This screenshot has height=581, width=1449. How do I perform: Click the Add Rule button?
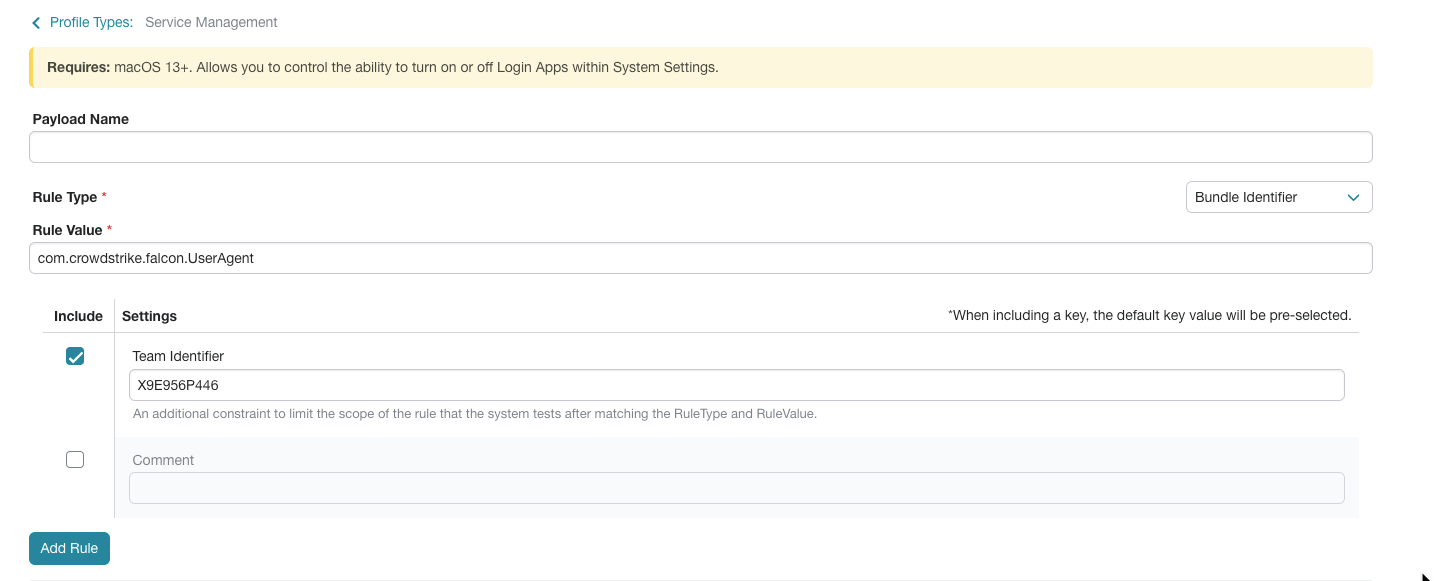[x=69, y=548]
